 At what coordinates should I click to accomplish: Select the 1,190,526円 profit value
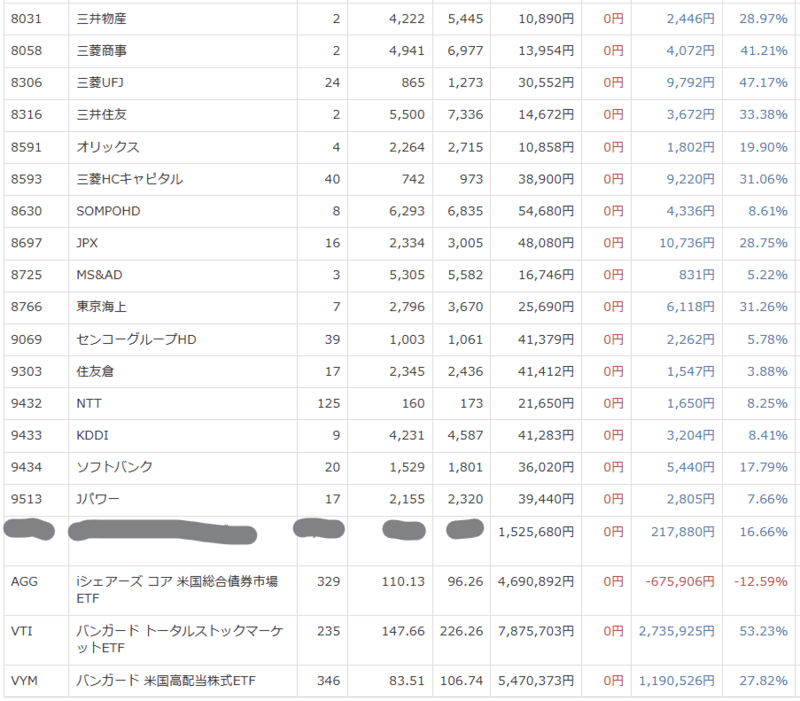click(x=677, y=681)
